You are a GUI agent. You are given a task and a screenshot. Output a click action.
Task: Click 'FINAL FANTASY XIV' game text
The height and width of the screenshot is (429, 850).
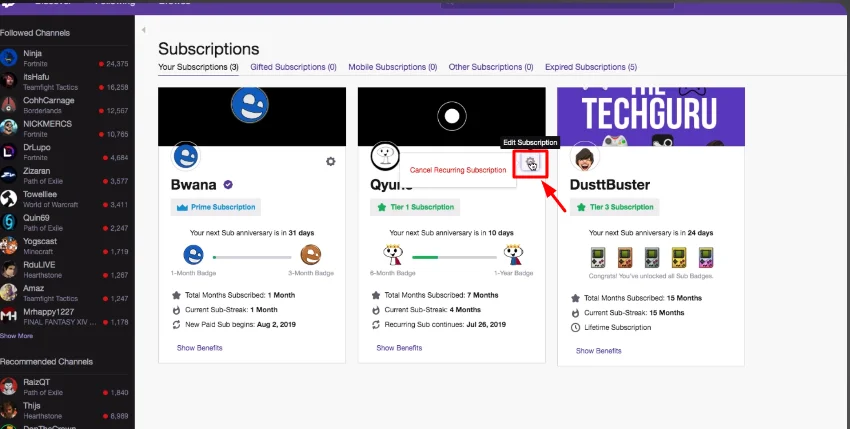click(60, 322)
